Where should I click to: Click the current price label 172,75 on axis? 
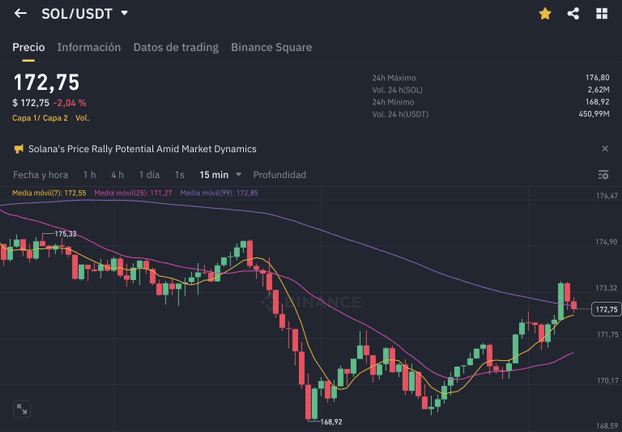point(606,310)
